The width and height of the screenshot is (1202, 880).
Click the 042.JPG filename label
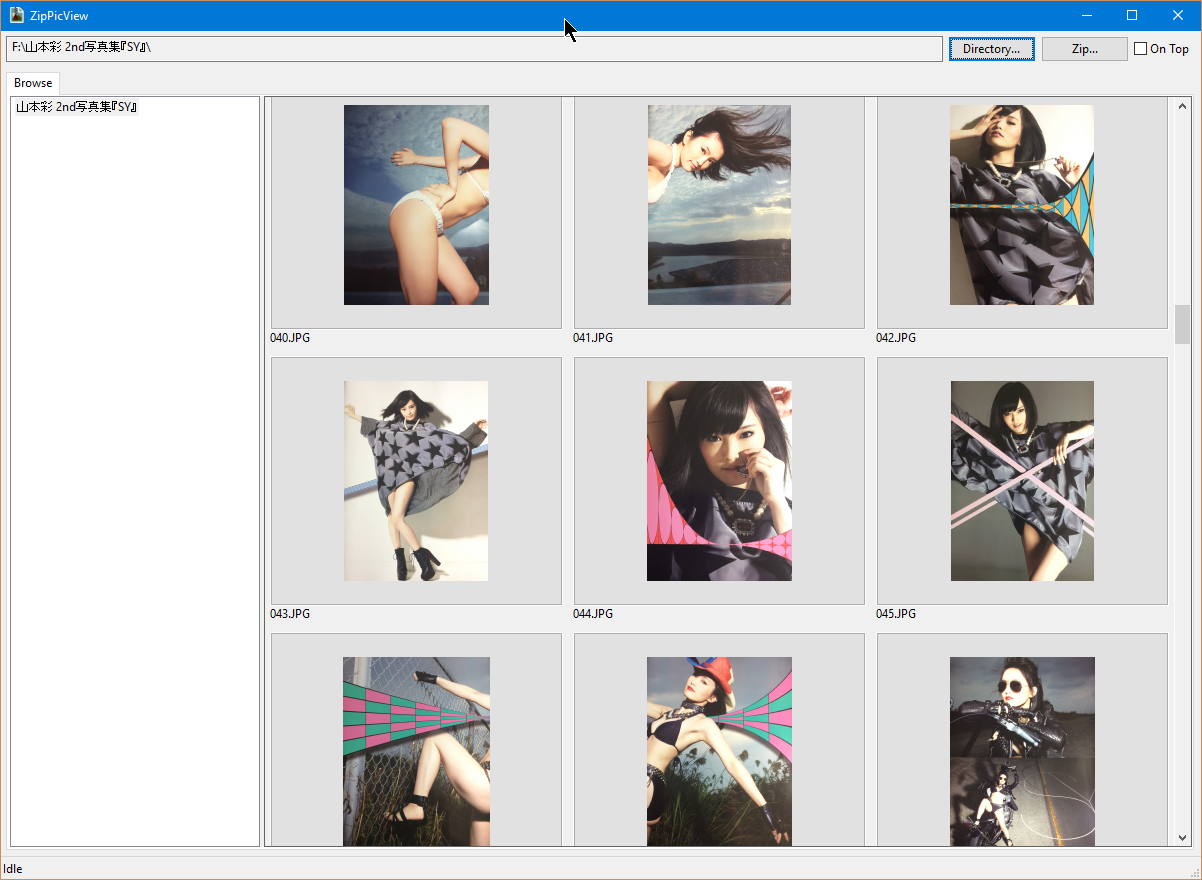tap(896, 338)
